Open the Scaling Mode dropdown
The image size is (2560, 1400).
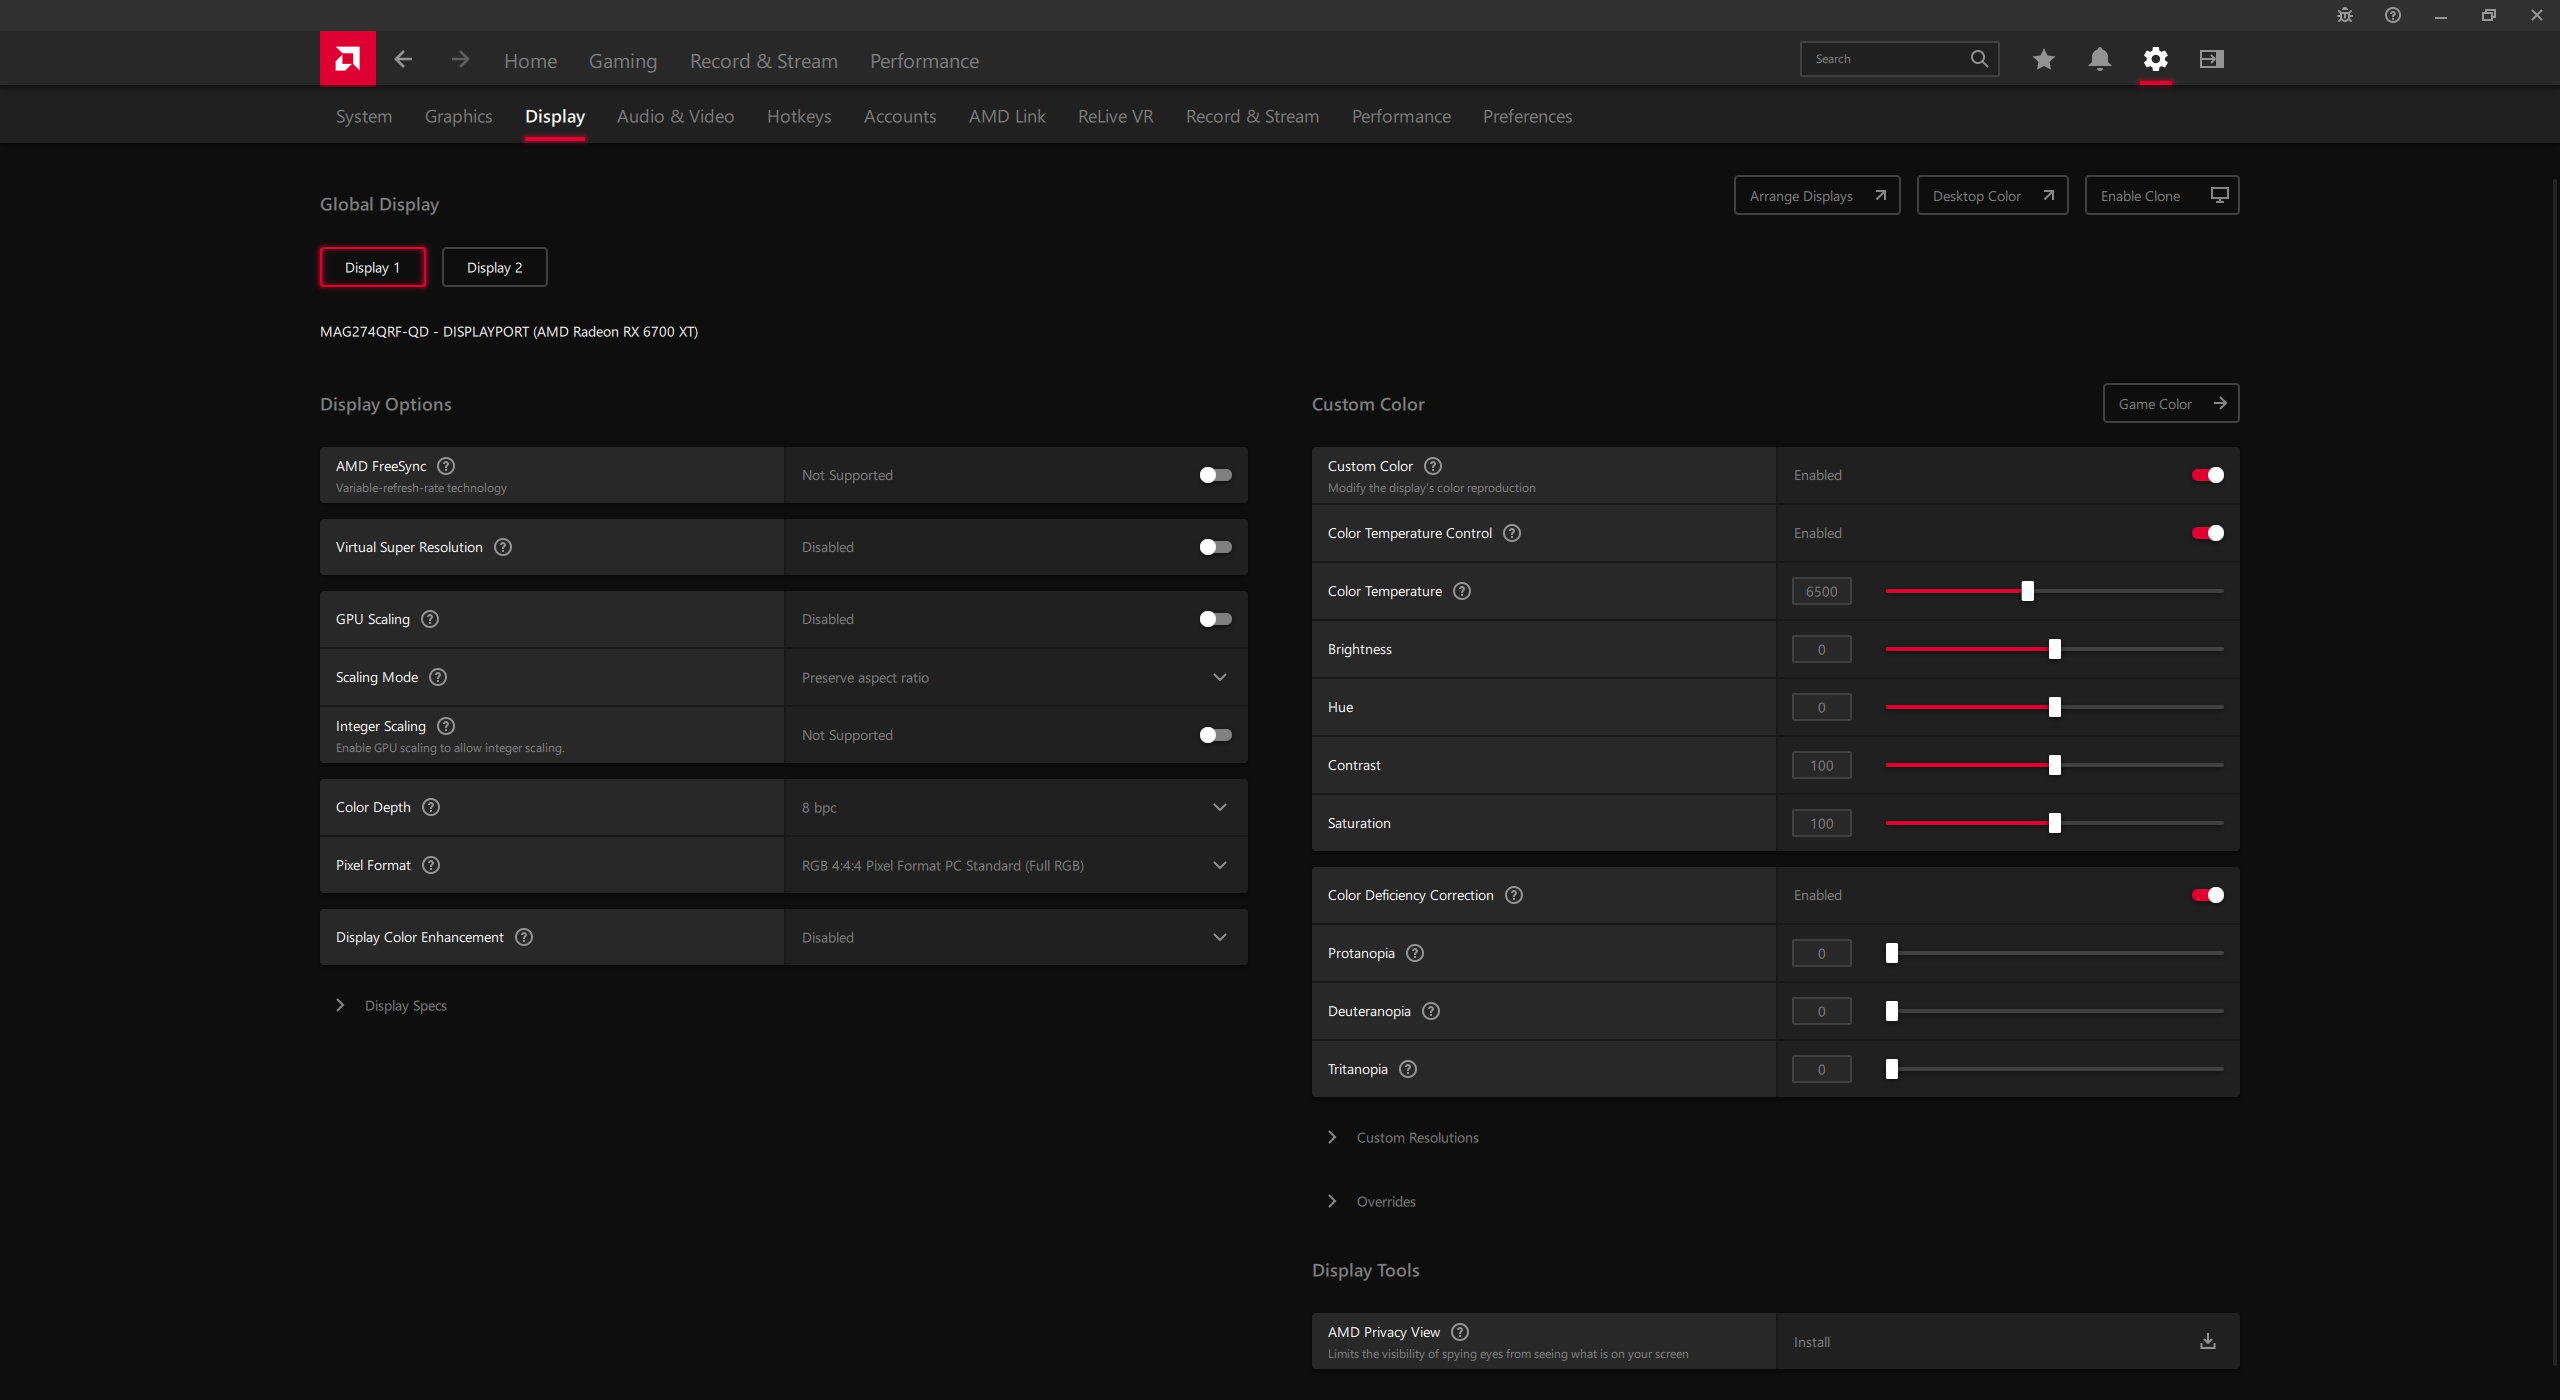point(1219,677)
